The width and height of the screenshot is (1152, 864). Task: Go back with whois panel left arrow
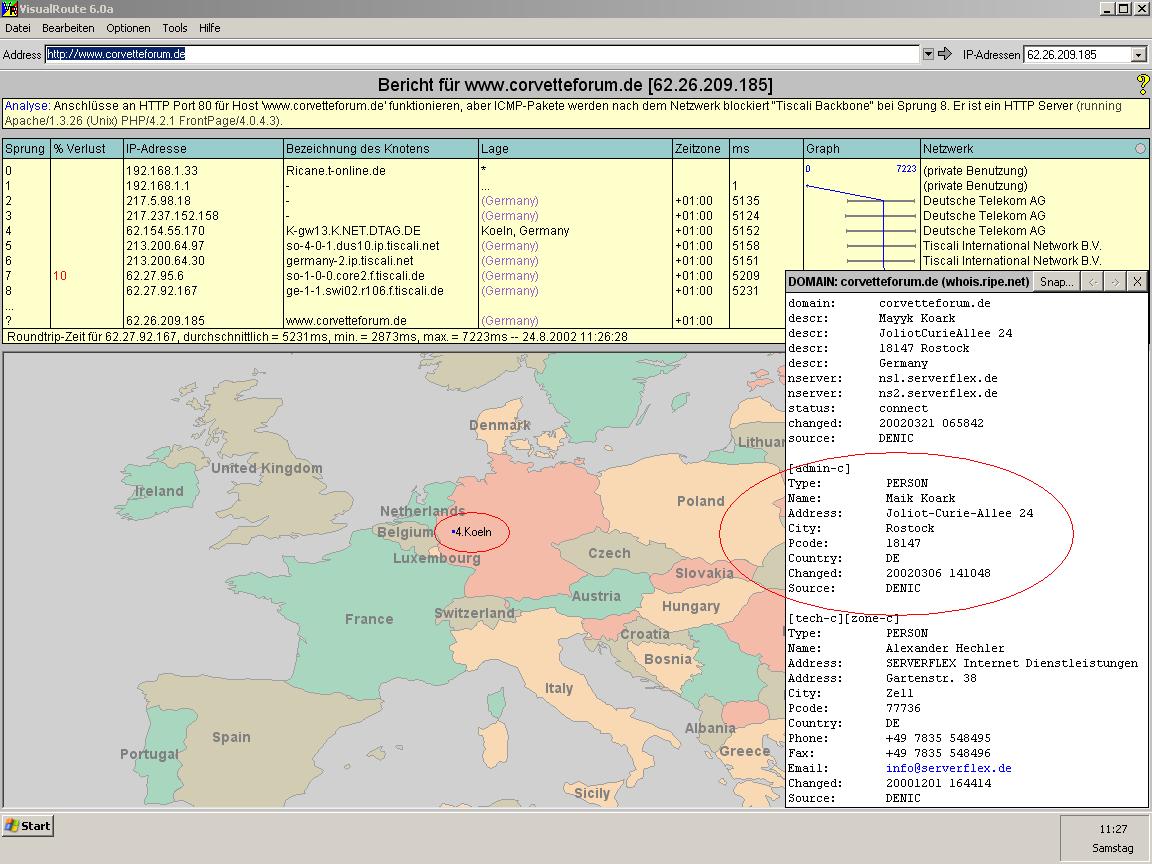[1093, 282]
